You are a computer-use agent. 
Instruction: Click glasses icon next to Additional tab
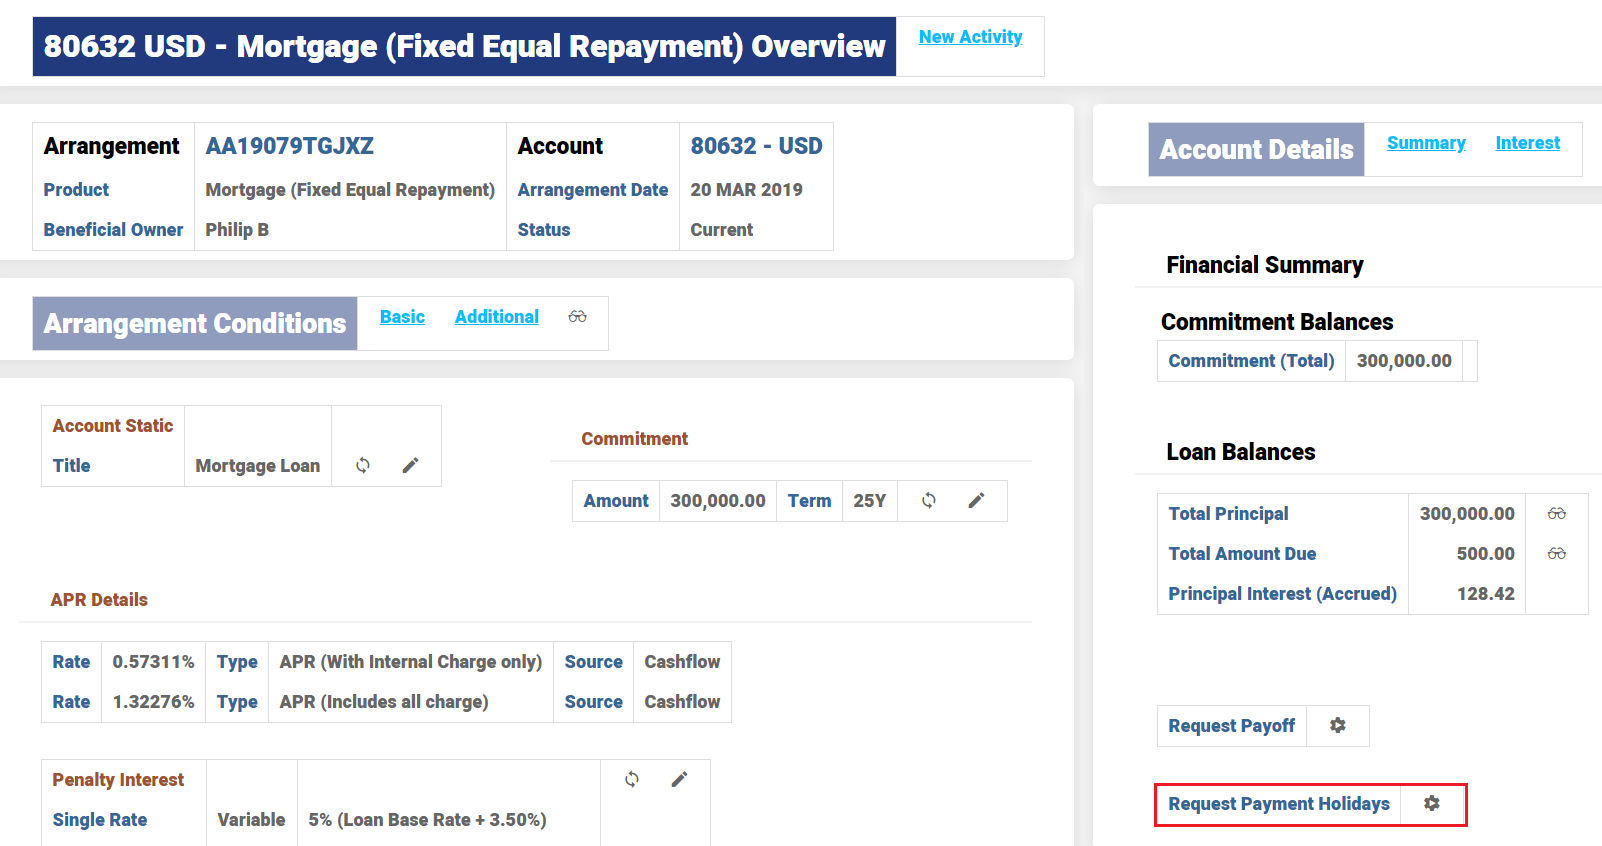coord(578,317)
